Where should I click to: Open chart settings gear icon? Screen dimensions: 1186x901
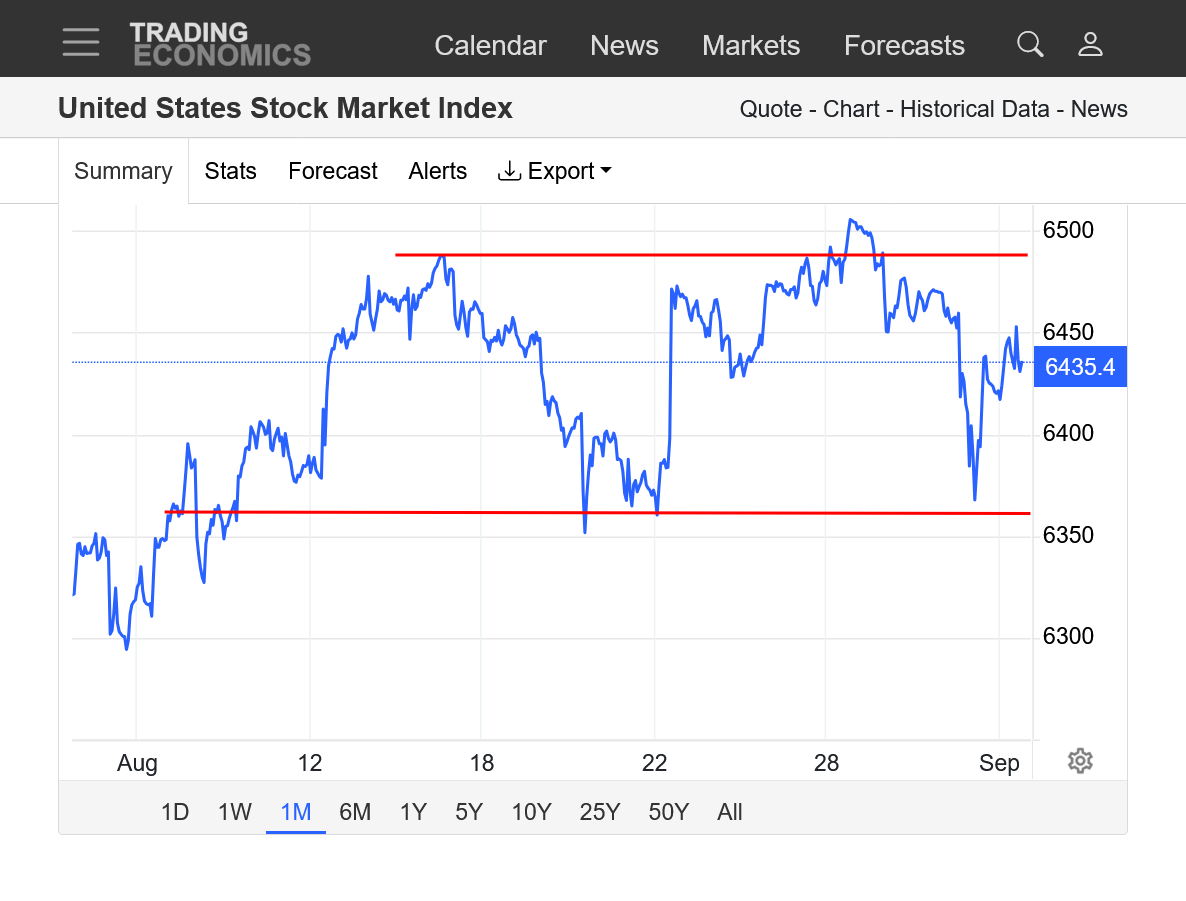point(1080,761)
